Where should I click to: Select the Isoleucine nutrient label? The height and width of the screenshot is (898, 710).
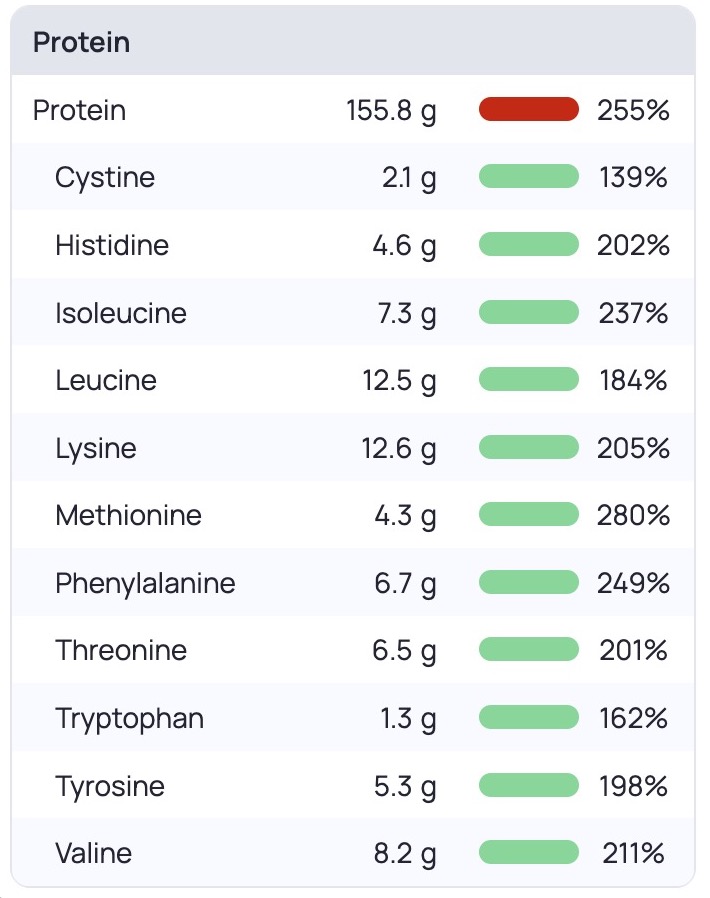pyautogui.click(x=121, y=313)
